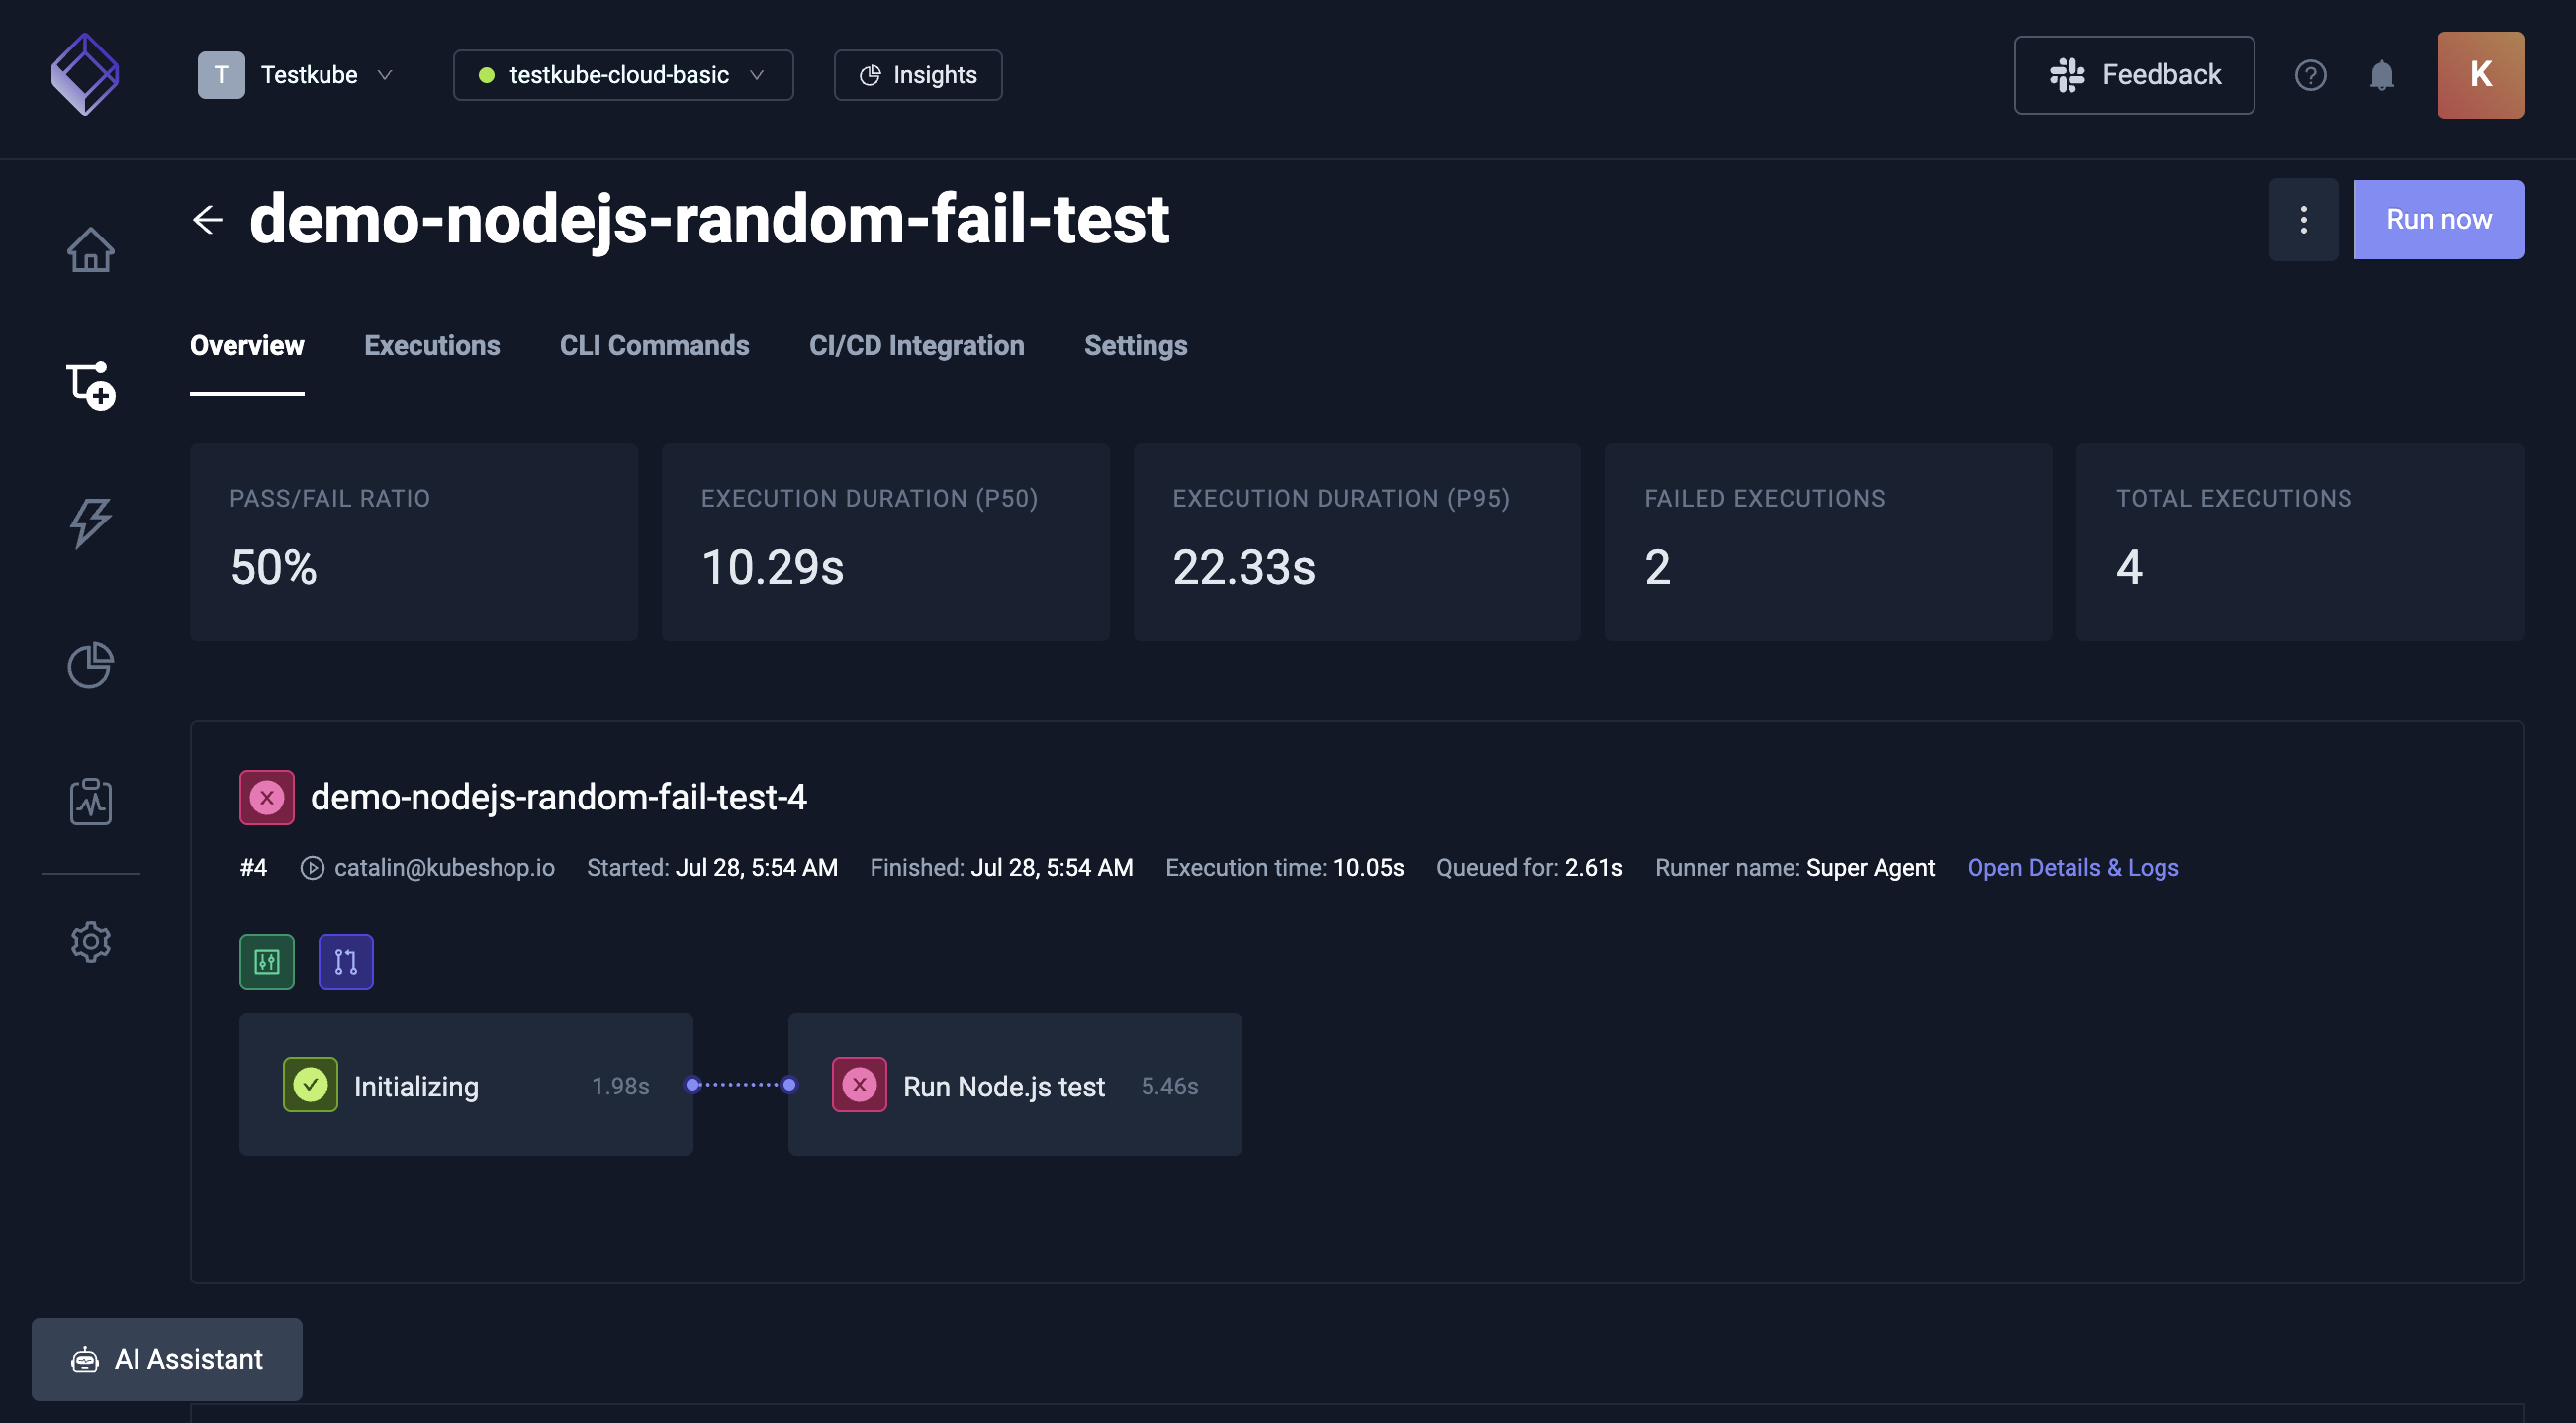Click the demo-nodejs-random-fail-test-4 execution title

point(558,797)
